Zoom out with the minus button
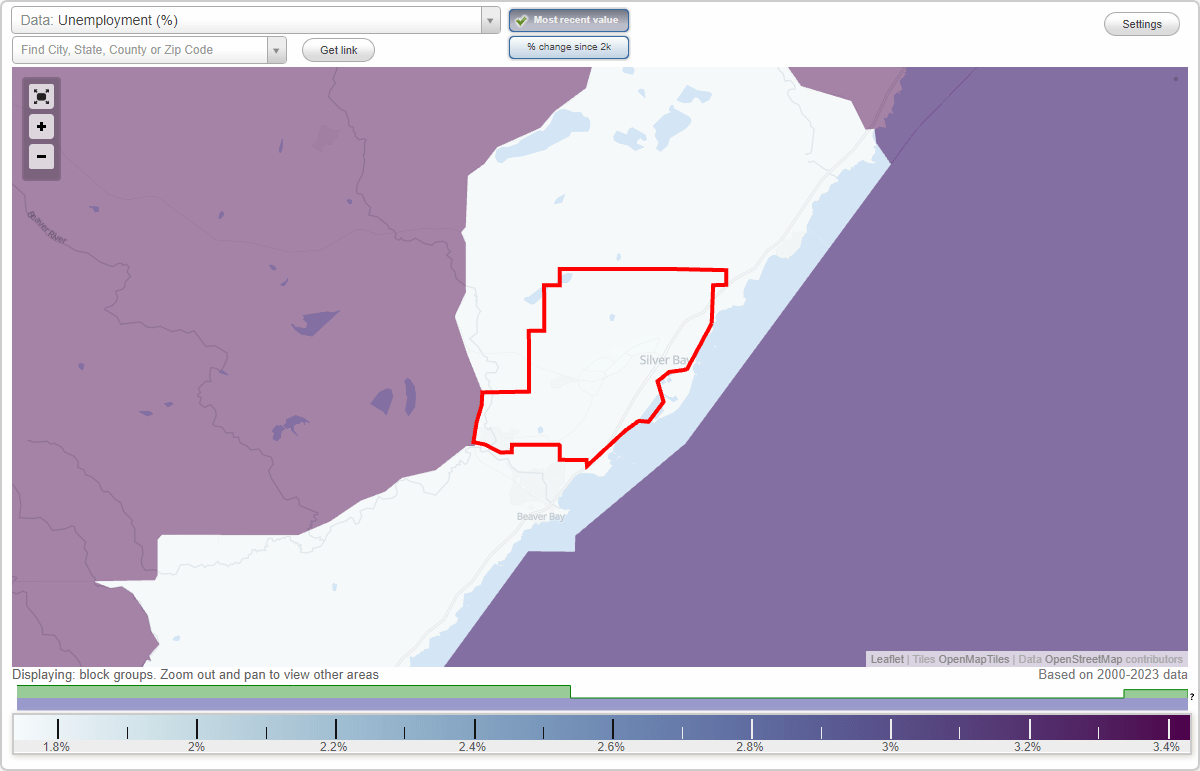The width and height of the screenshot is (1200, 771). coord(41,156)
